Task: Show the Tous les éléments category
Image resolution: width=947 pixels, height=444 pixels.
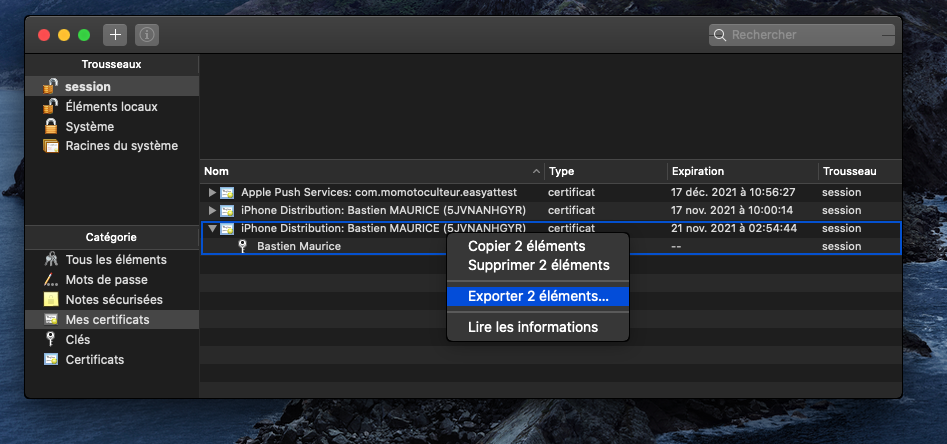Action: [112, 260]
